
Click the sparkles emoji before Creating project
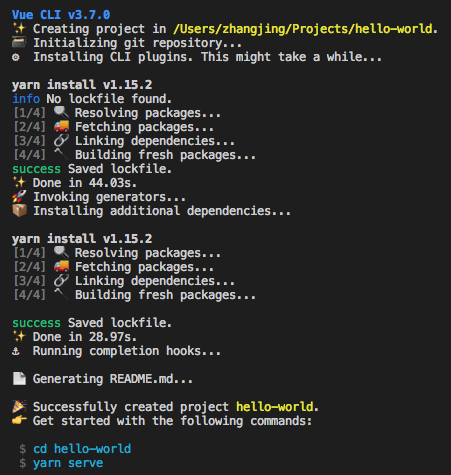[x=19, y=29]
